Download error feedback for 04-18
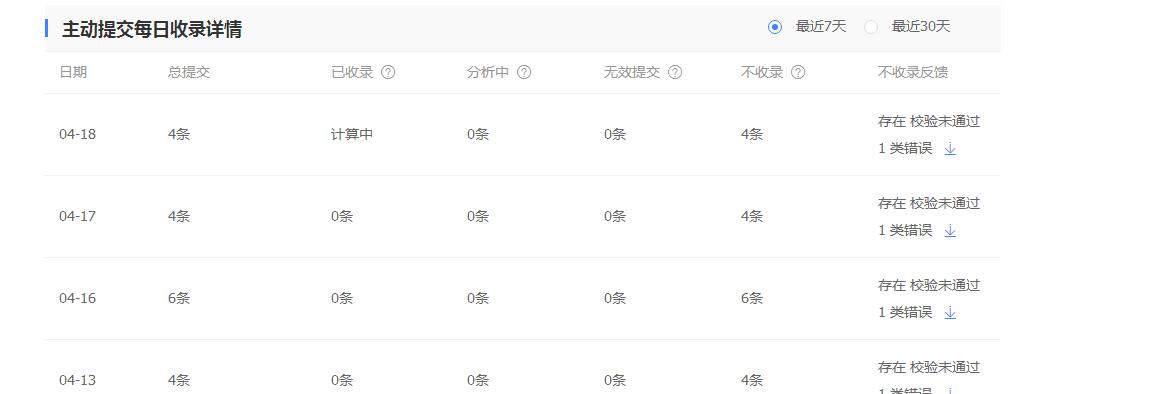 click(x=950, y=148)
